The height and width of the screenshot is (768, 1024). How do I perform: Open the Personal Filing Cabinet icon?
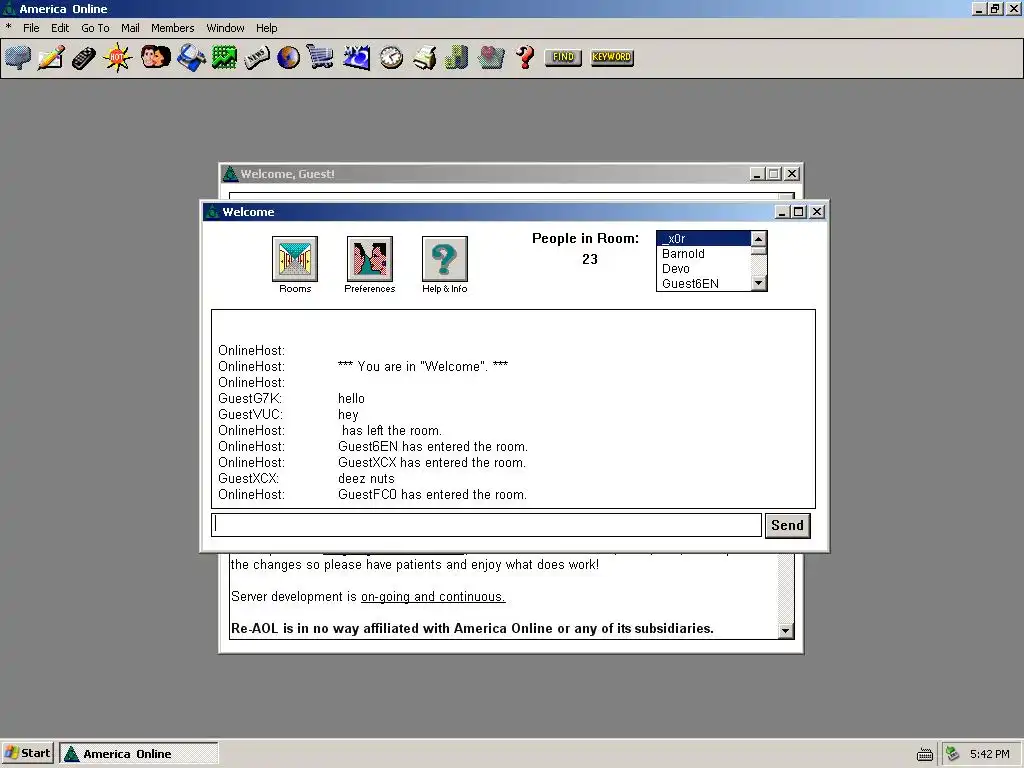coord(456,57)
